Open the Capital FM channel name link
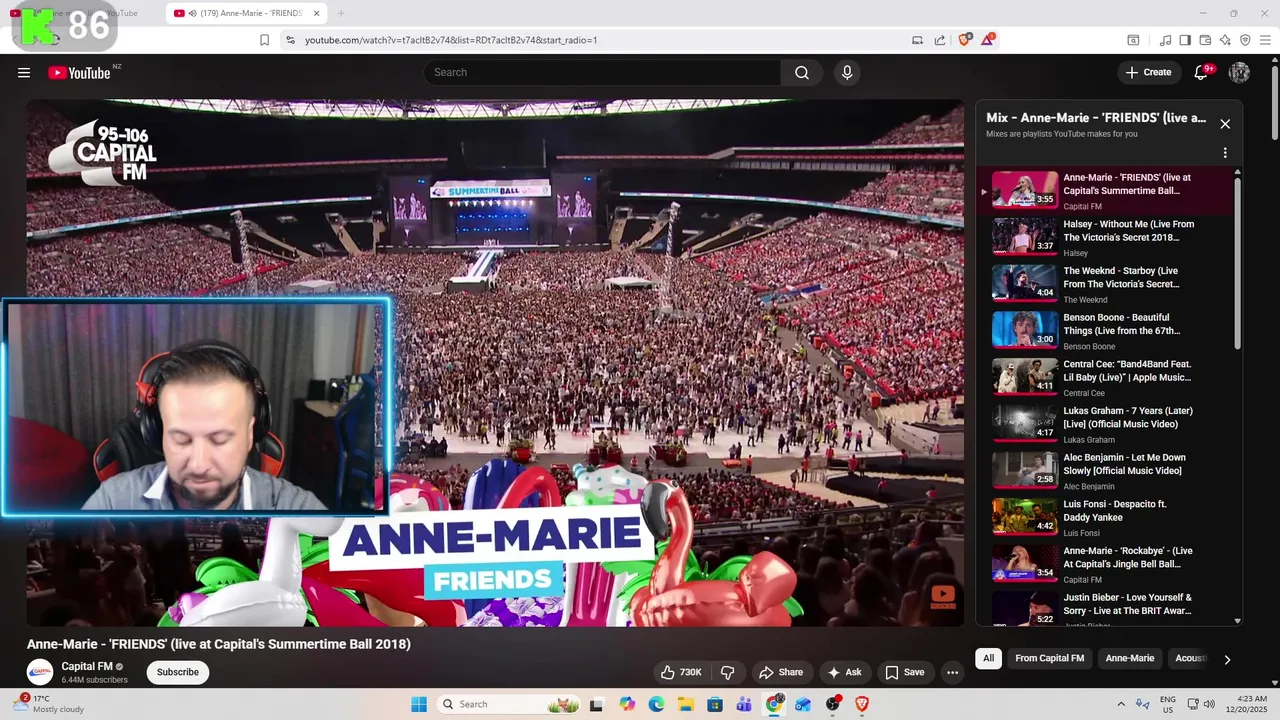The height and width of the screenshot is (720, 1280). (x=86, y=666)
